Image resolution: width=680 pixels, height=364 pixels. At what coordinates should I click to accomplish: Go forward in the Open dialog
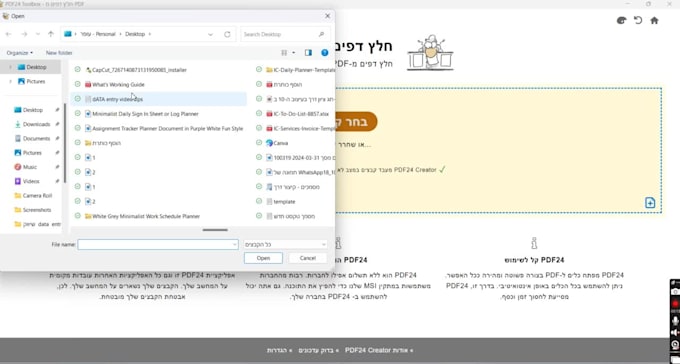[24, 34]
